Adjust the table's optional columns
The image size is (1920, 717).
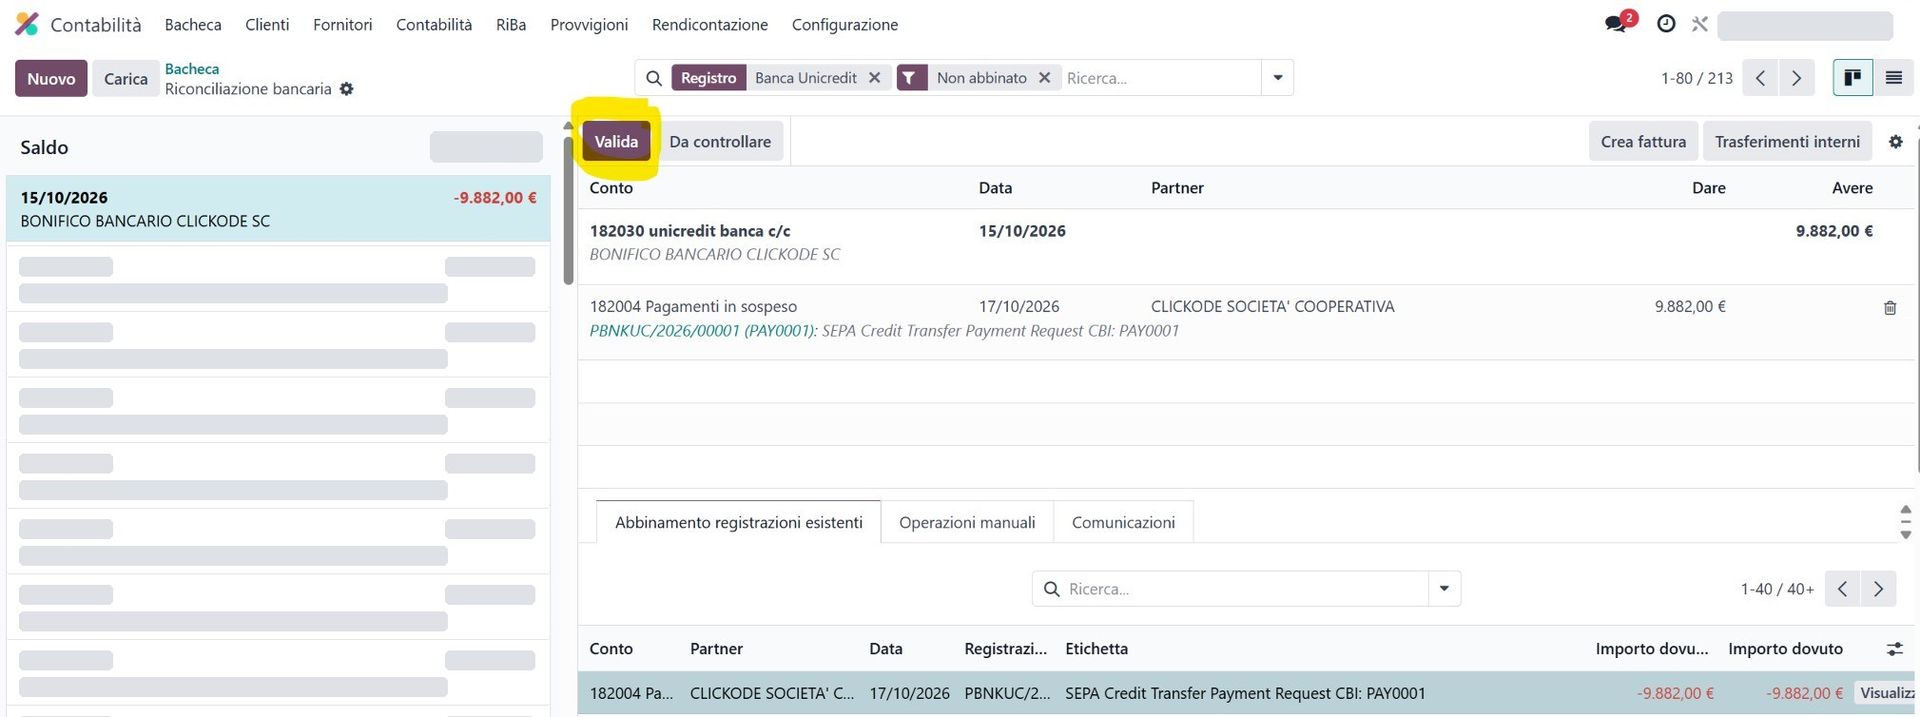1894,649
